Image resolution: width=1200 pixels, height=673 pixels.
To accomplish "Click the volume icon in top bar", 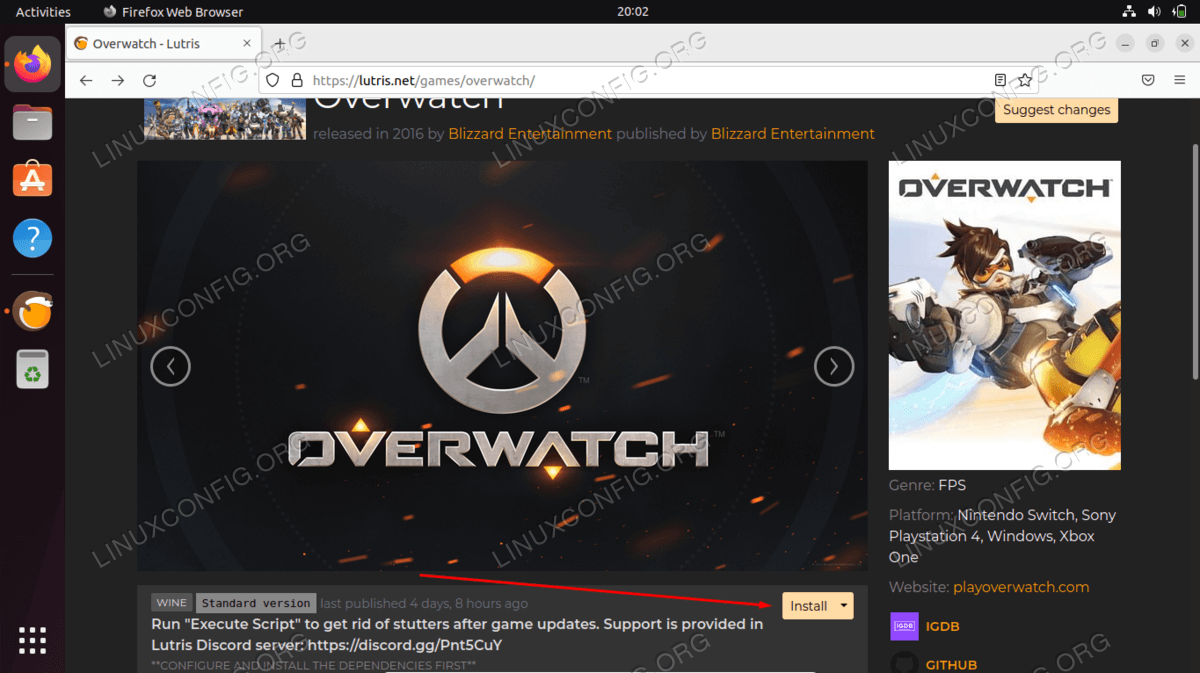I will coord(1154,12).
